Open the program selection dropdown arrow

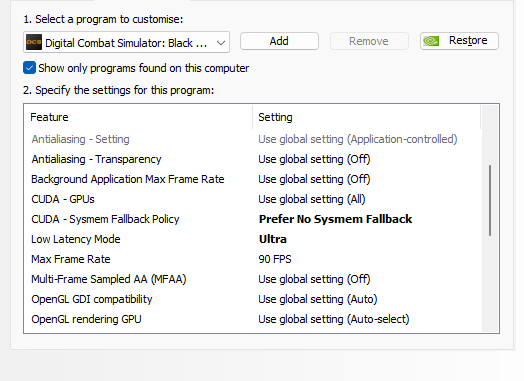point(221,43)
